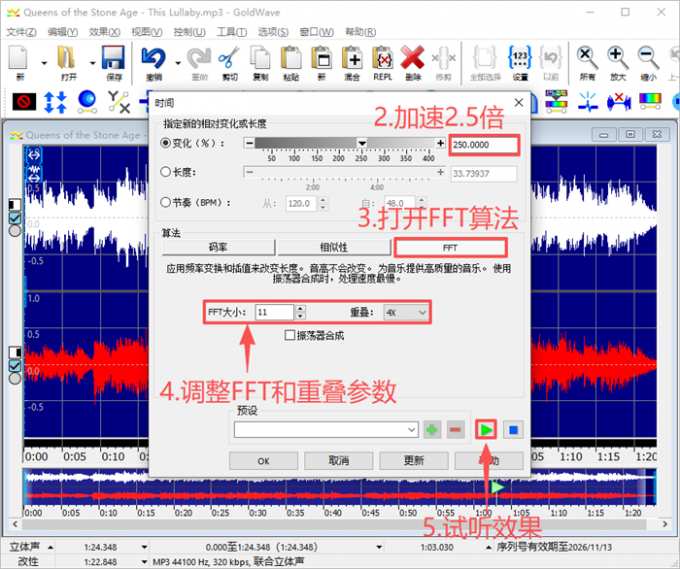Click the Y/X effect icon
The width and height of the screenshot is (680, 569).
click(x=119, y=102)
